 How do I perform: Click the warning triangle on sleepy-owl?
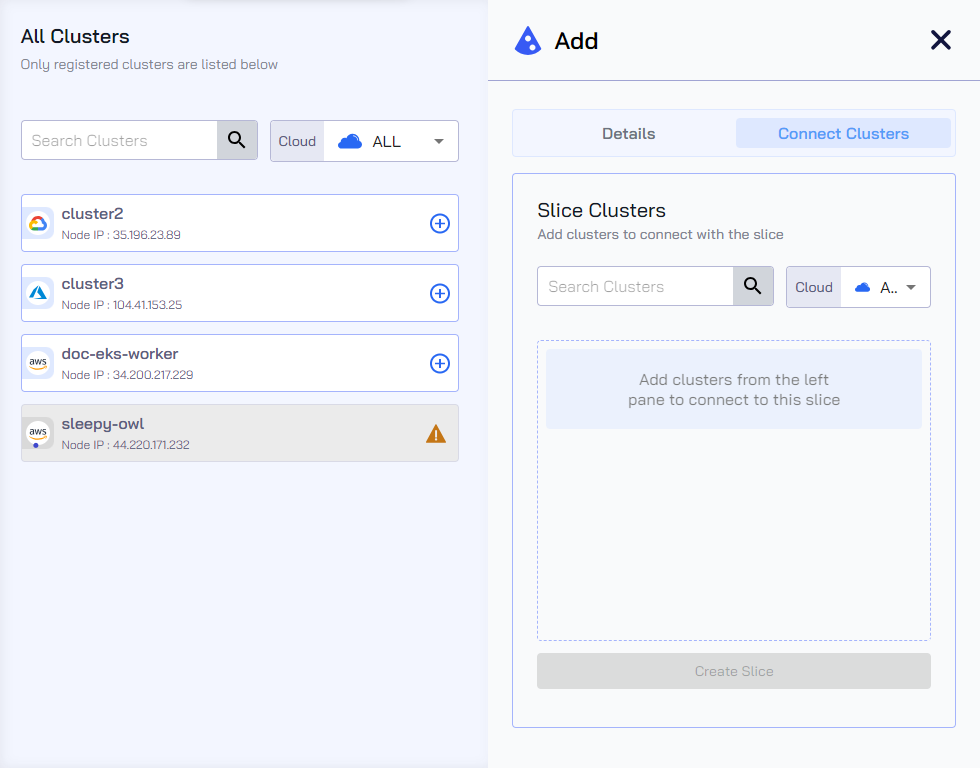point(436,434)
